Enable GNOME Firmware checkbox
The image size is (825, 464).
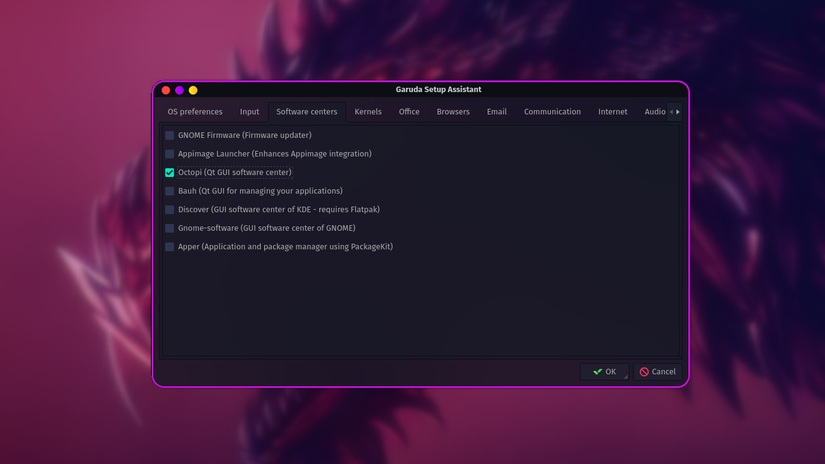pyautogui.click(x=169, y=135)
